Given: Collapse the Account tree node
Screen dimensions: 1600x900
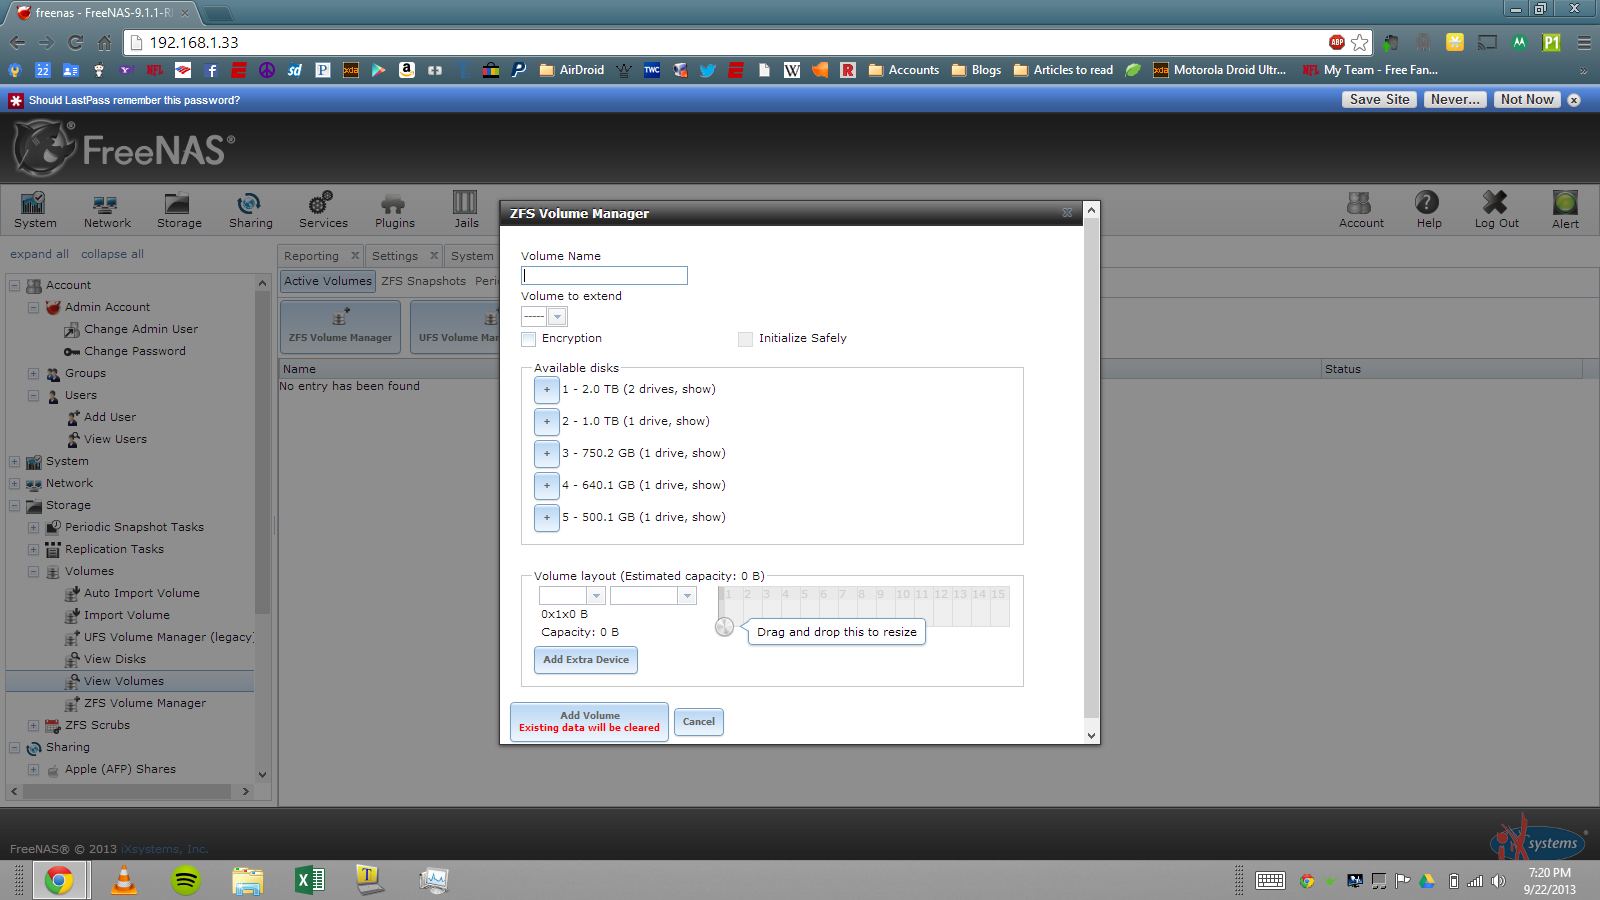Looking at the screenshot, I should click(14, 286).
